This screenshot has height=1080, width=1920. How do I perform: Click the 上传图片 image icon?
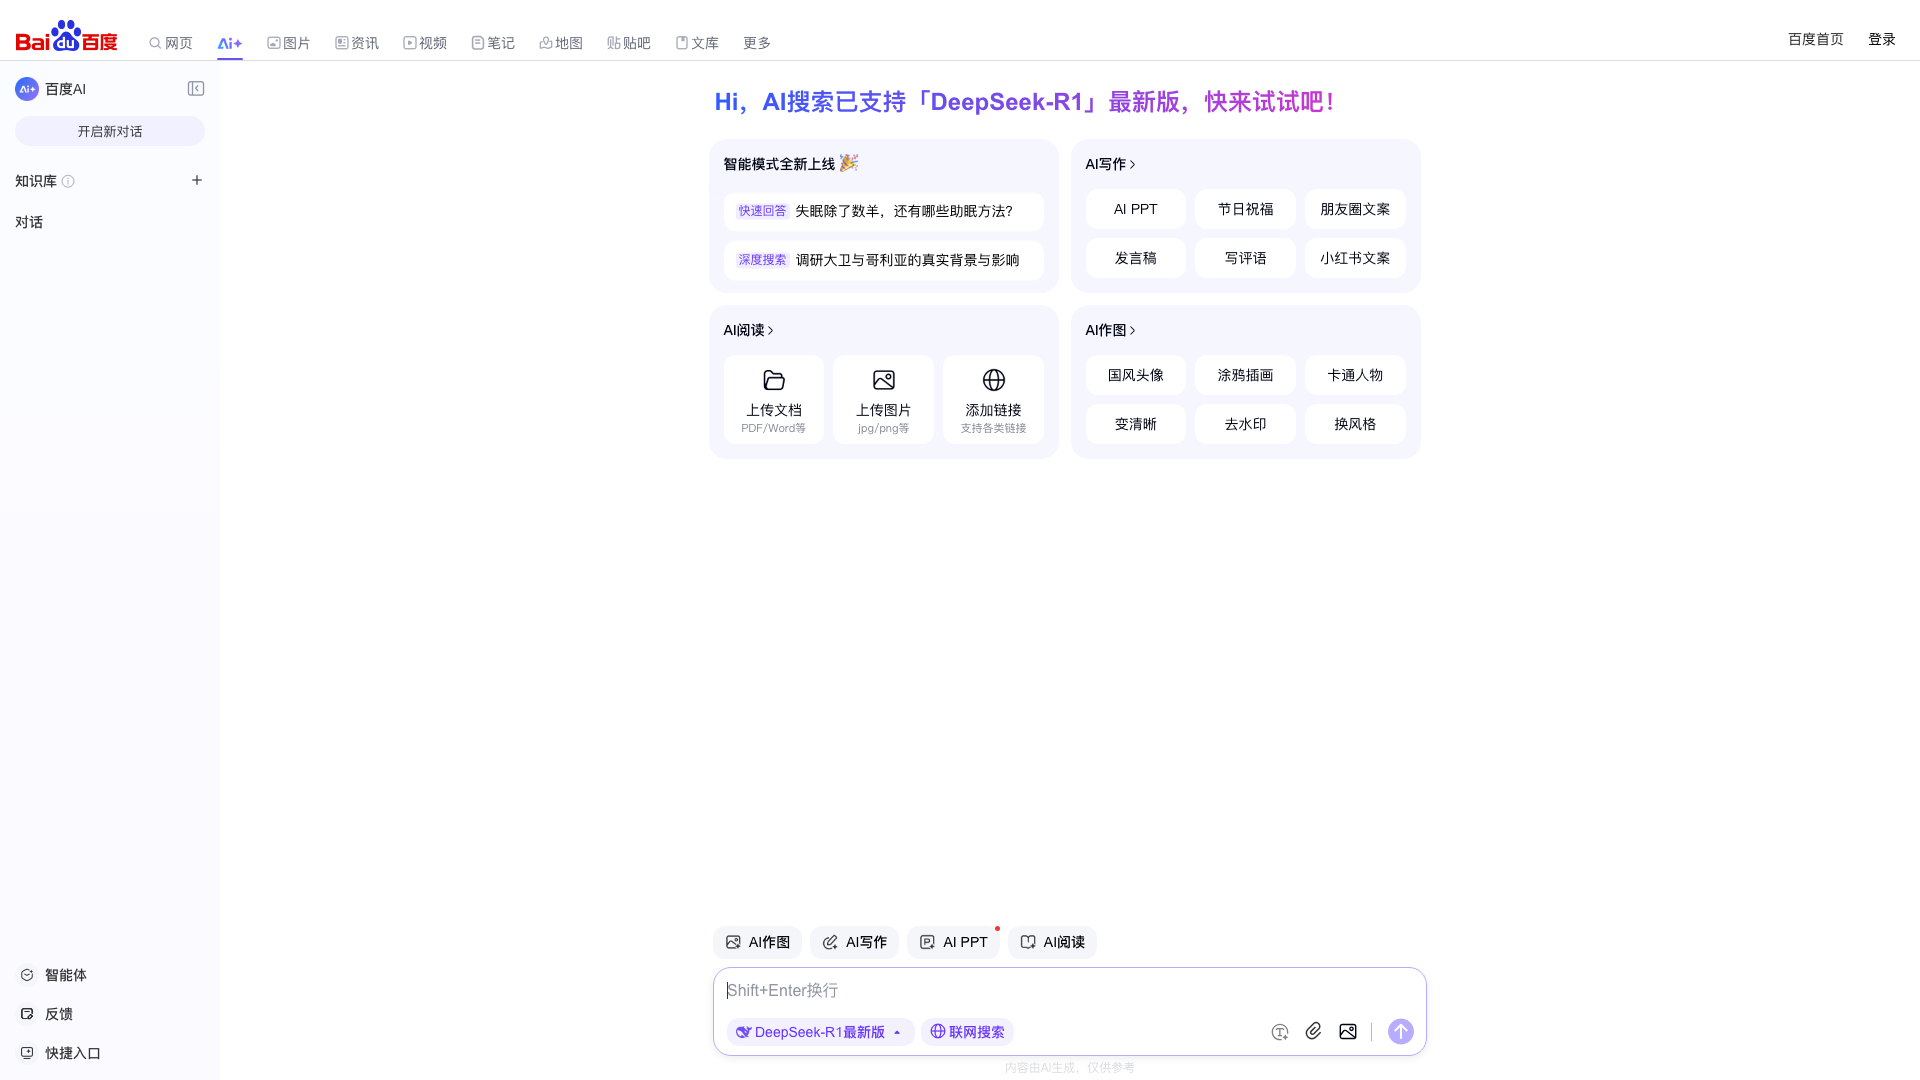click(x=884, y=380)
